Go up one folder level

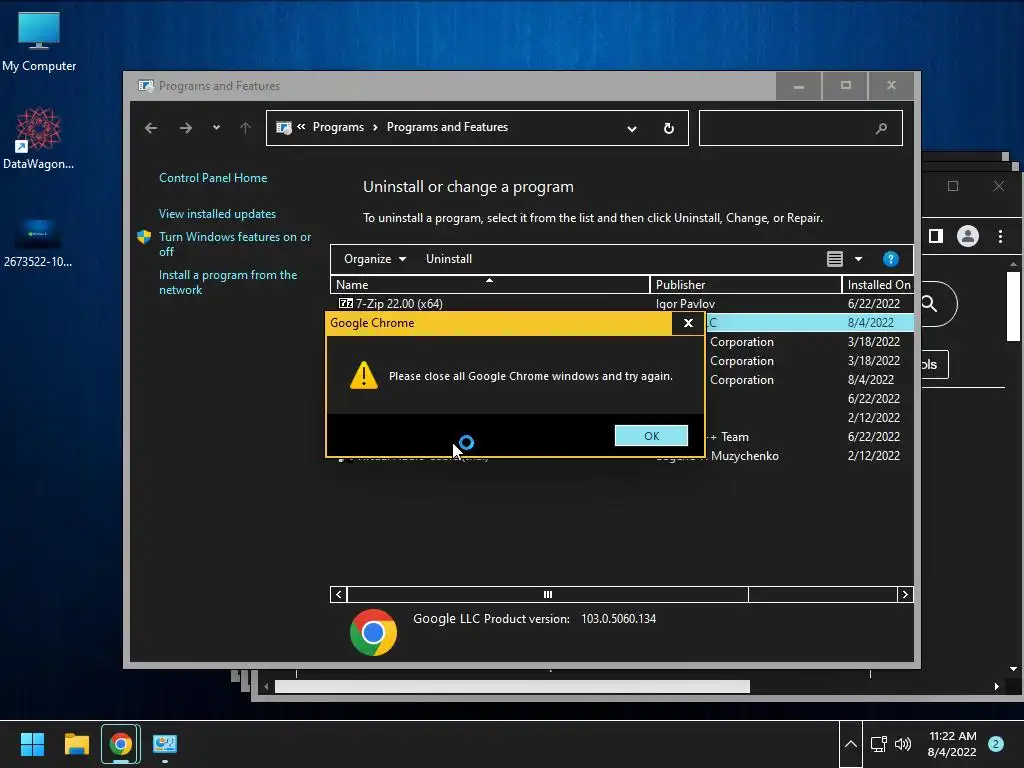[245, 128]
